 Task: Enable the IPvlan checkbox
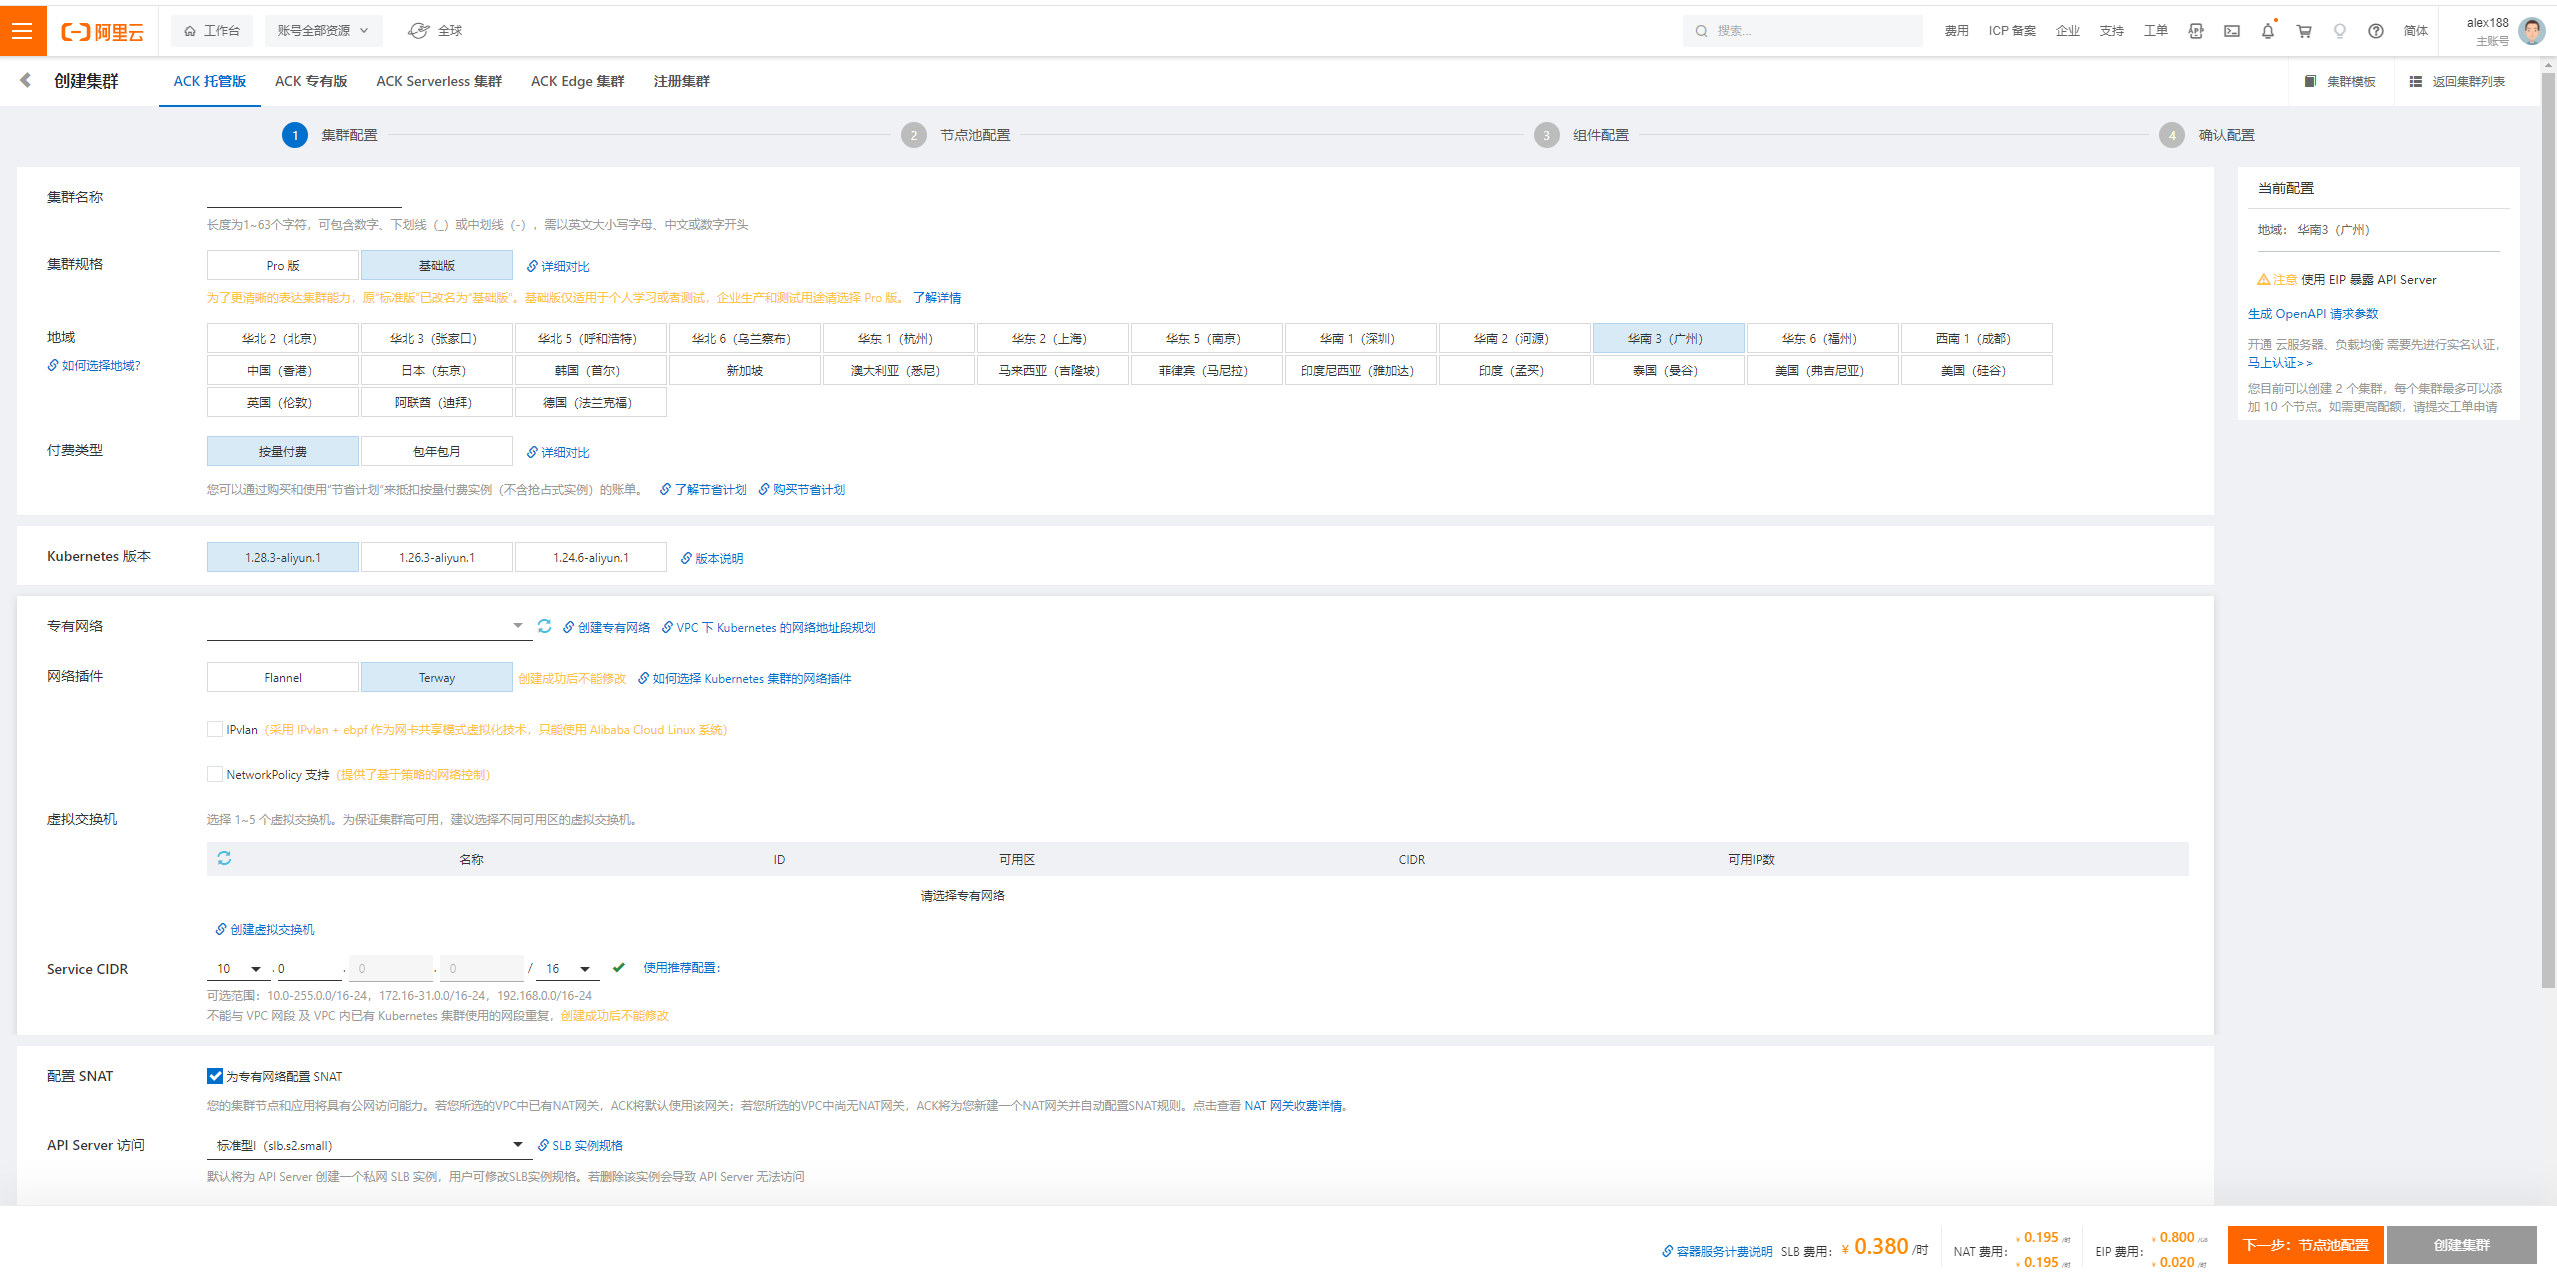pyautogui.click(x=214, y=729)
